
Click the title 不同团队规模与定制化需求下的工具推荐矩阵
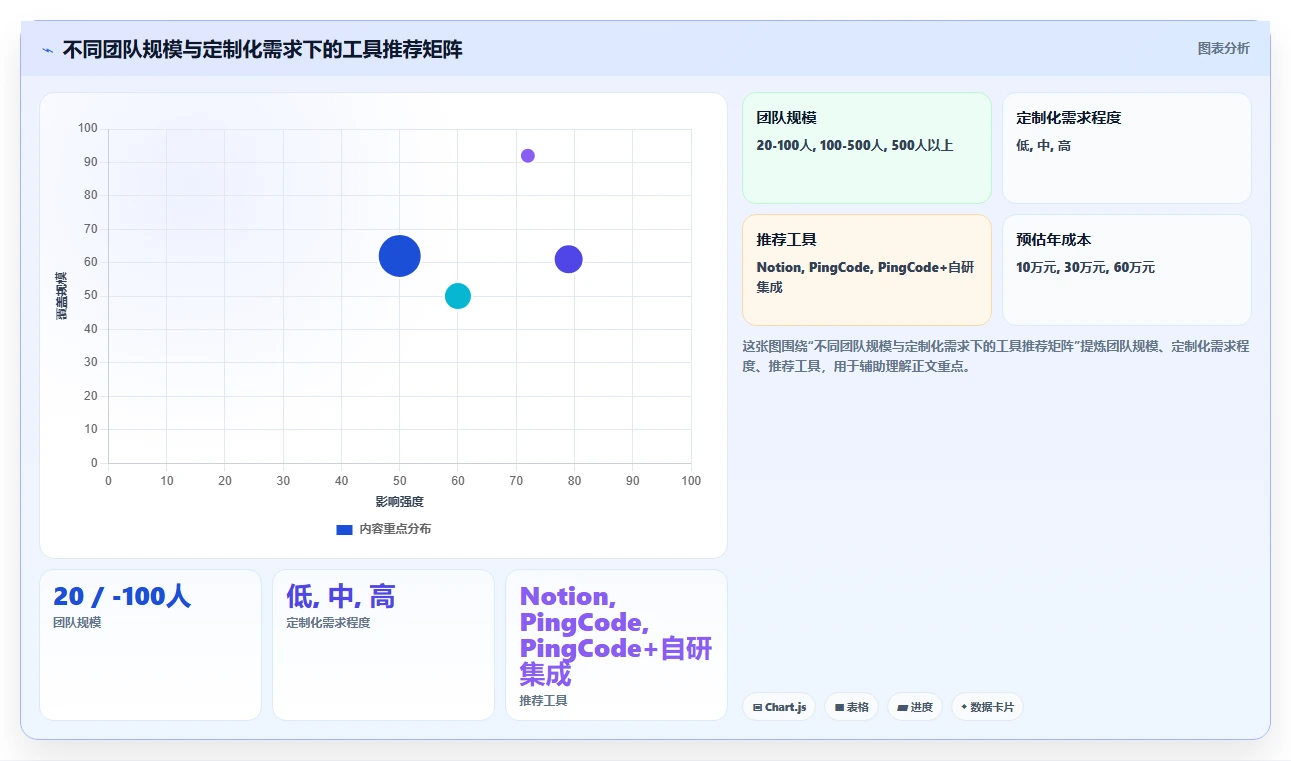tap(262, 50)
